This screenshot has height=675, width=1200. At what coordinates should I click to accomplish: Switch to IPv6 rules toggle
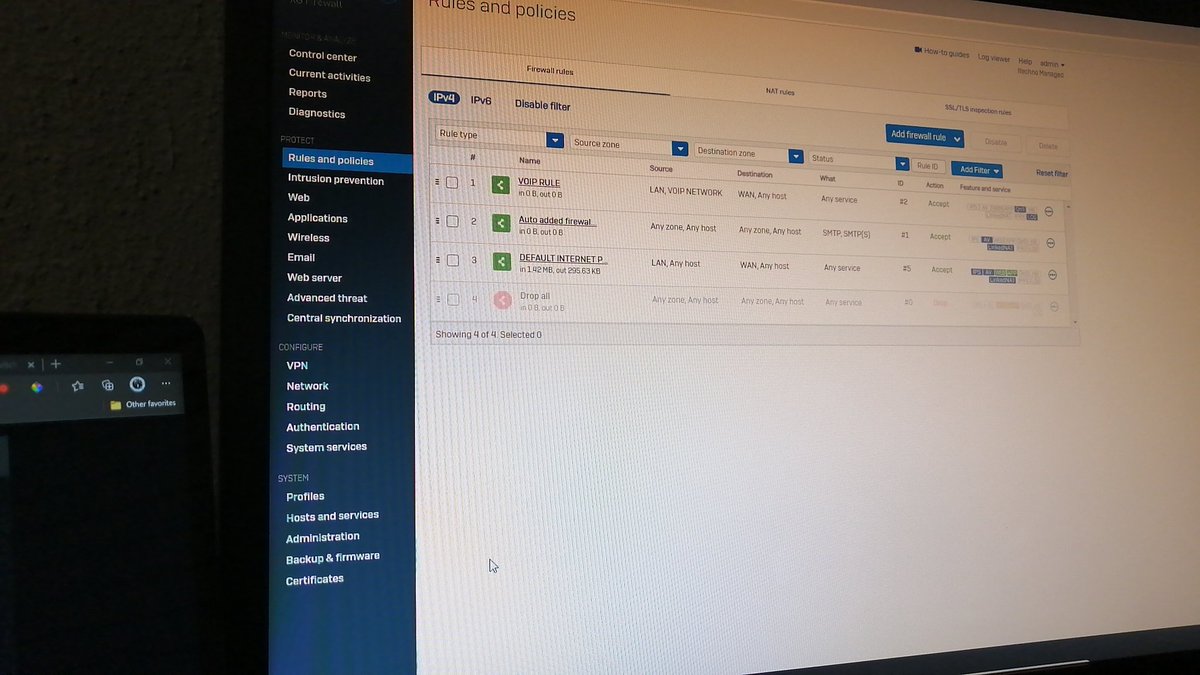(481, 101)
